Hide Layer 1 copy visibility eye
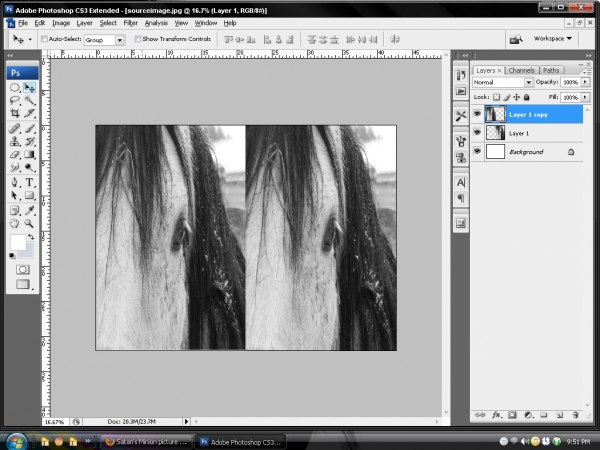Image resolution: width=600 pixels, height=450 pixels. click(477, 114)
